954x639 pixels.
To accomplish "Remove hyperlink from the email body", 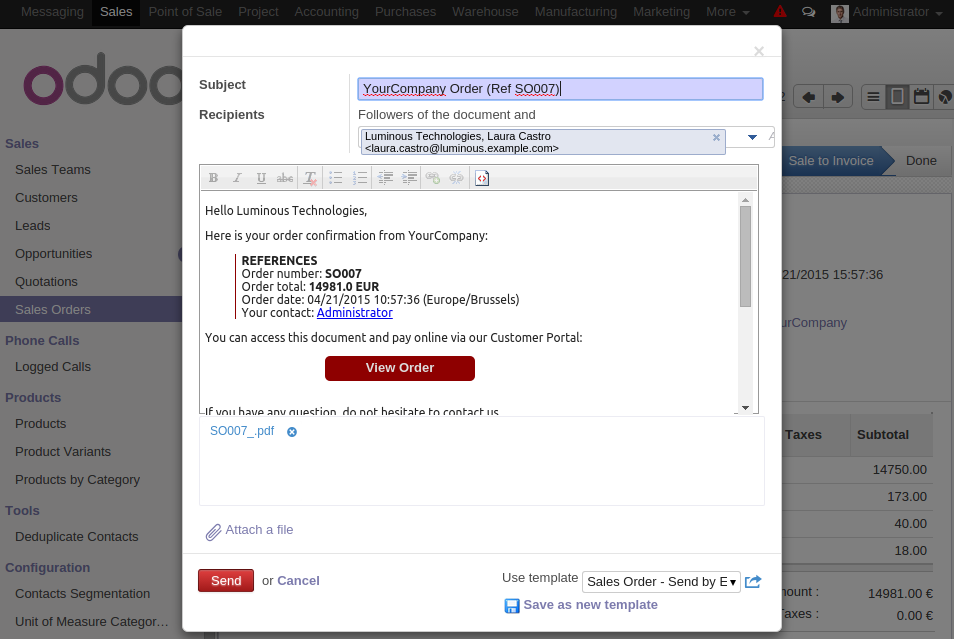I will click(456, 178).
